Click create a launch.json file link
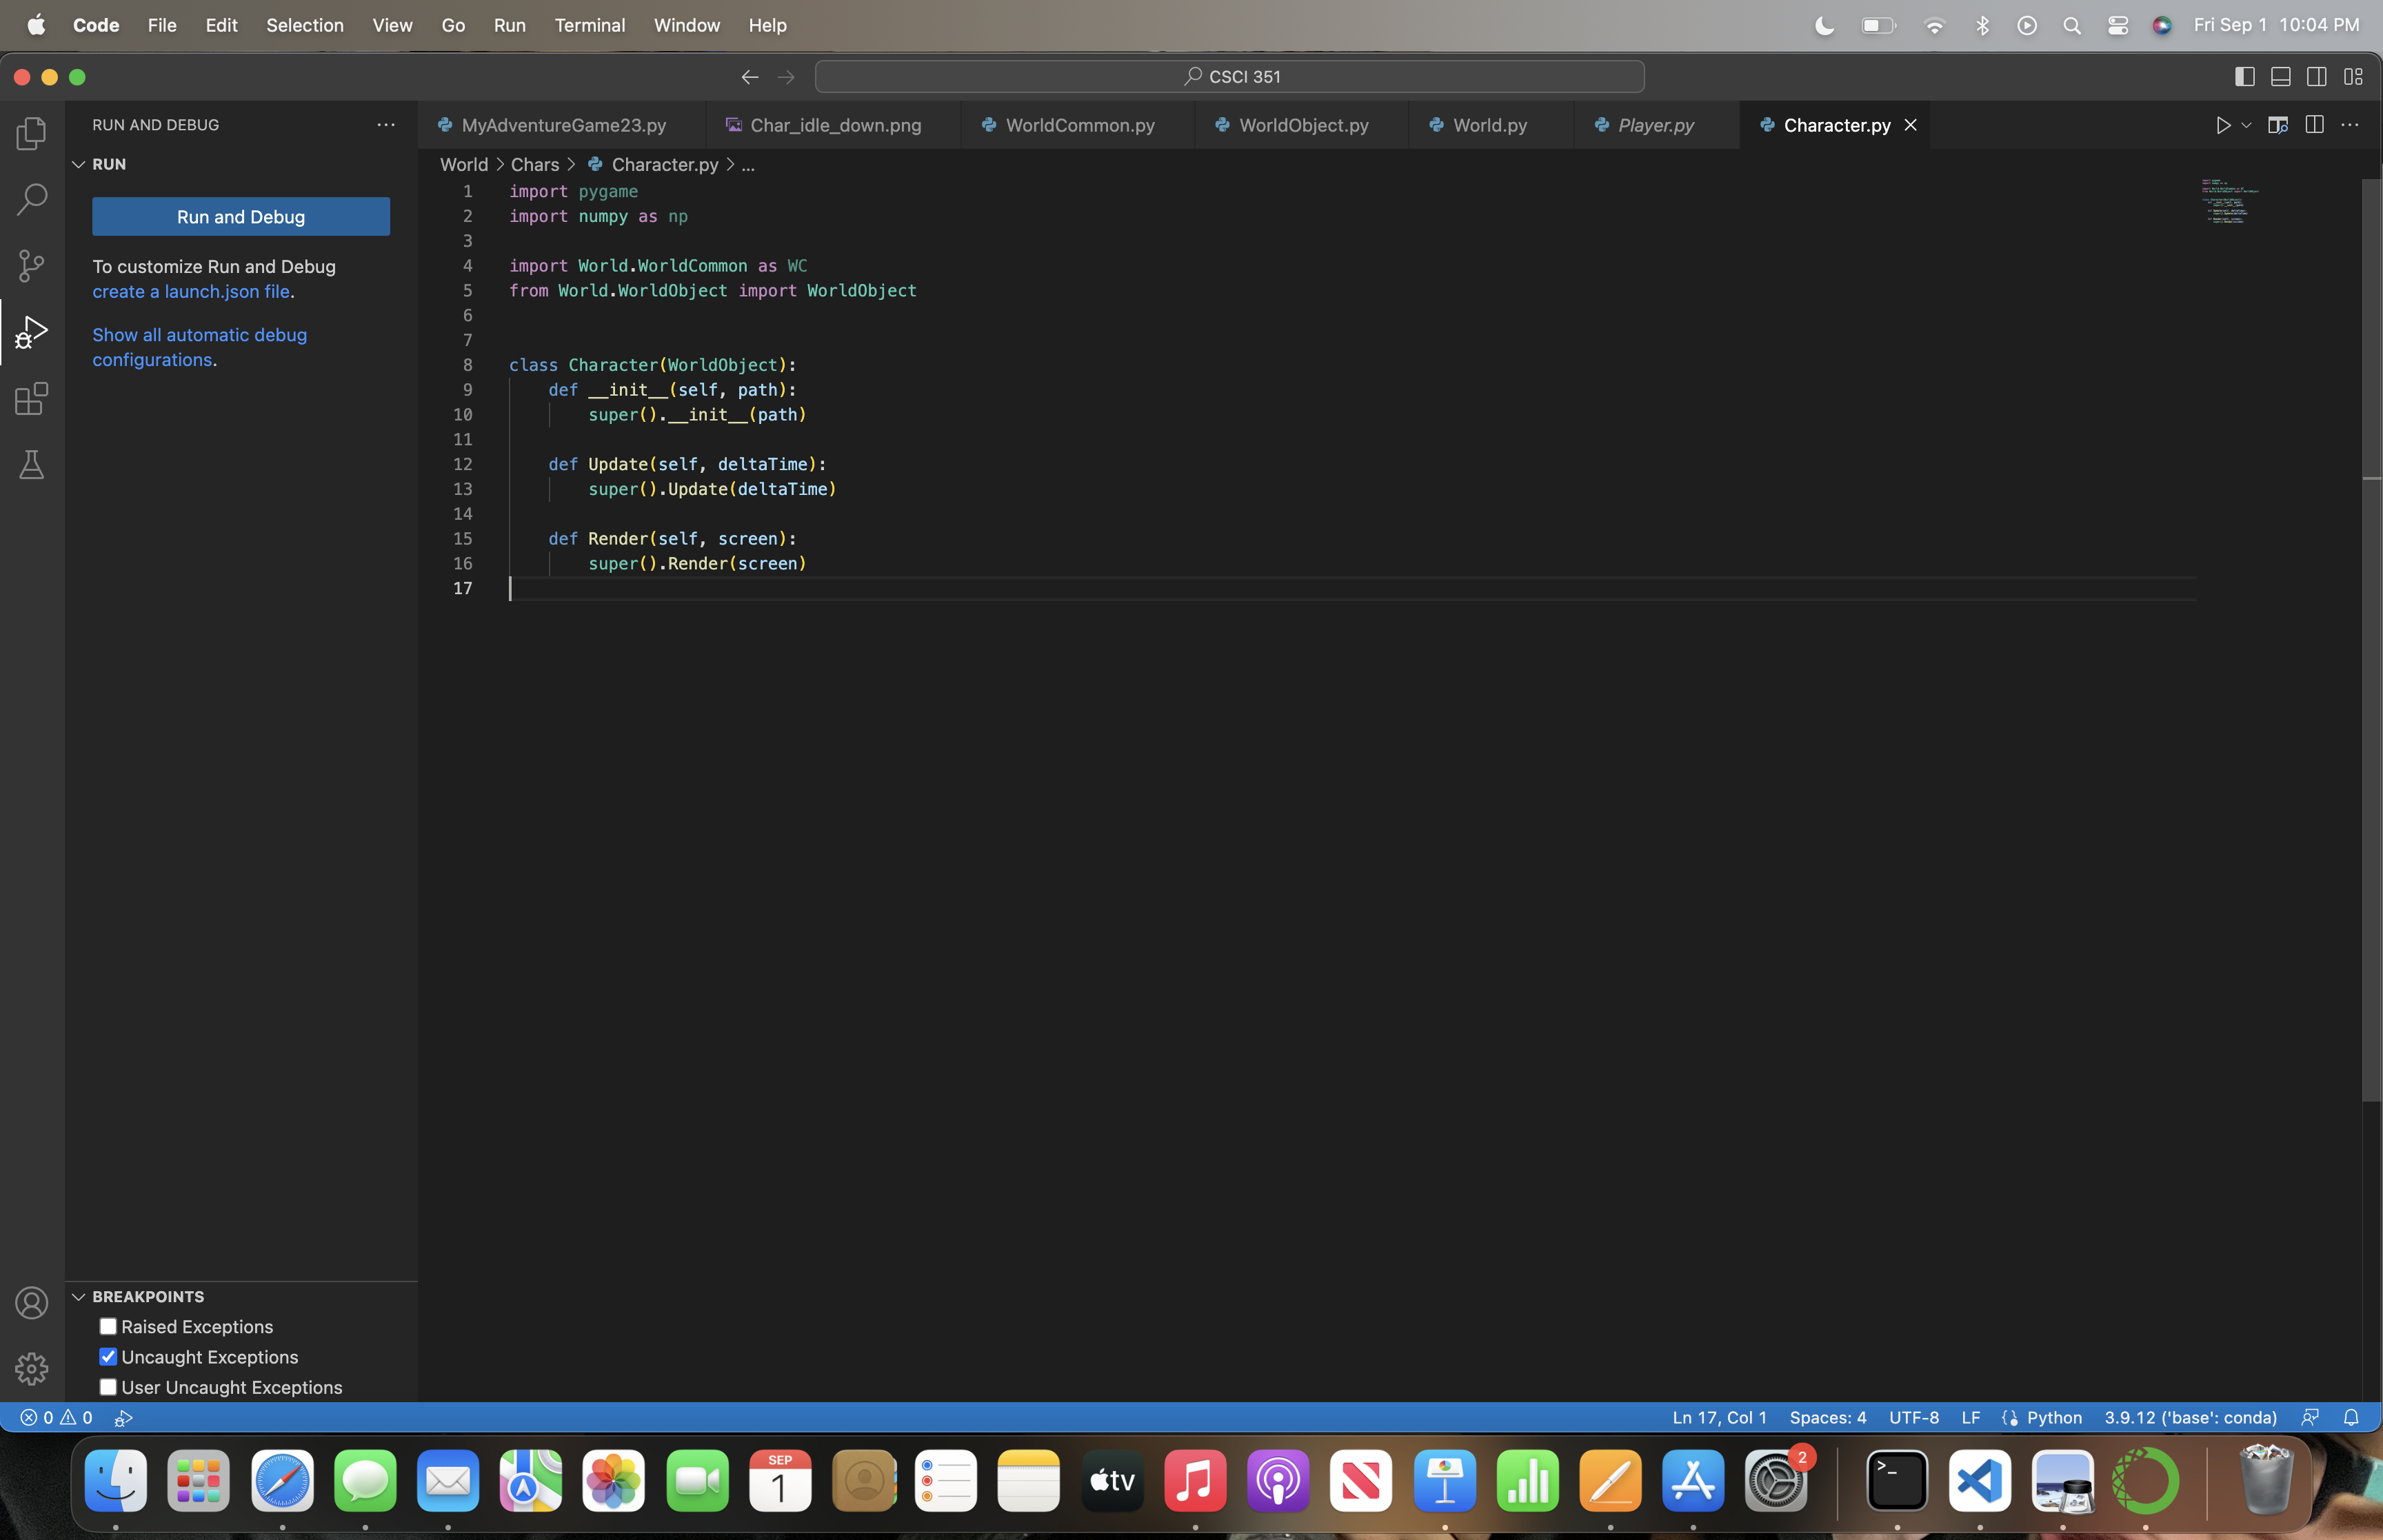This screenshot has width=2383, height=1540. tap(191, 292)
